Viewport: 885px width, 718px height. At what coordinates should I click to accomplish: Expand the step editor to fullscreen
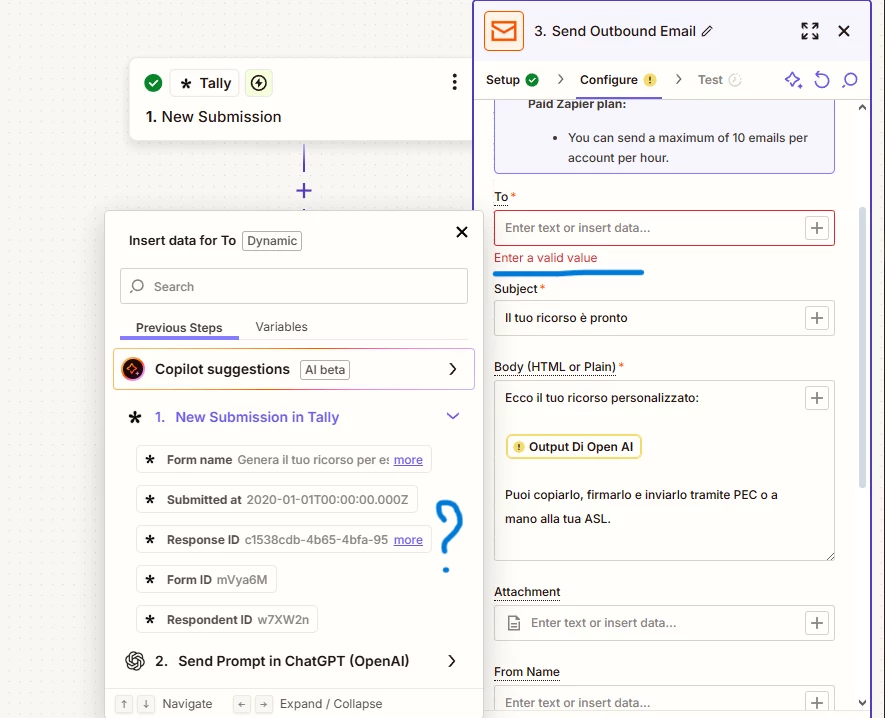pyautogui.click(x=810, y=31)
